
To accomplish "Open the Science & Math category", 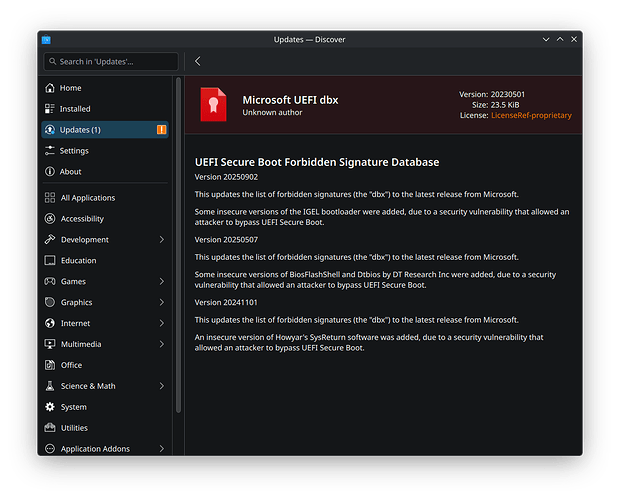I will point(87,386).
